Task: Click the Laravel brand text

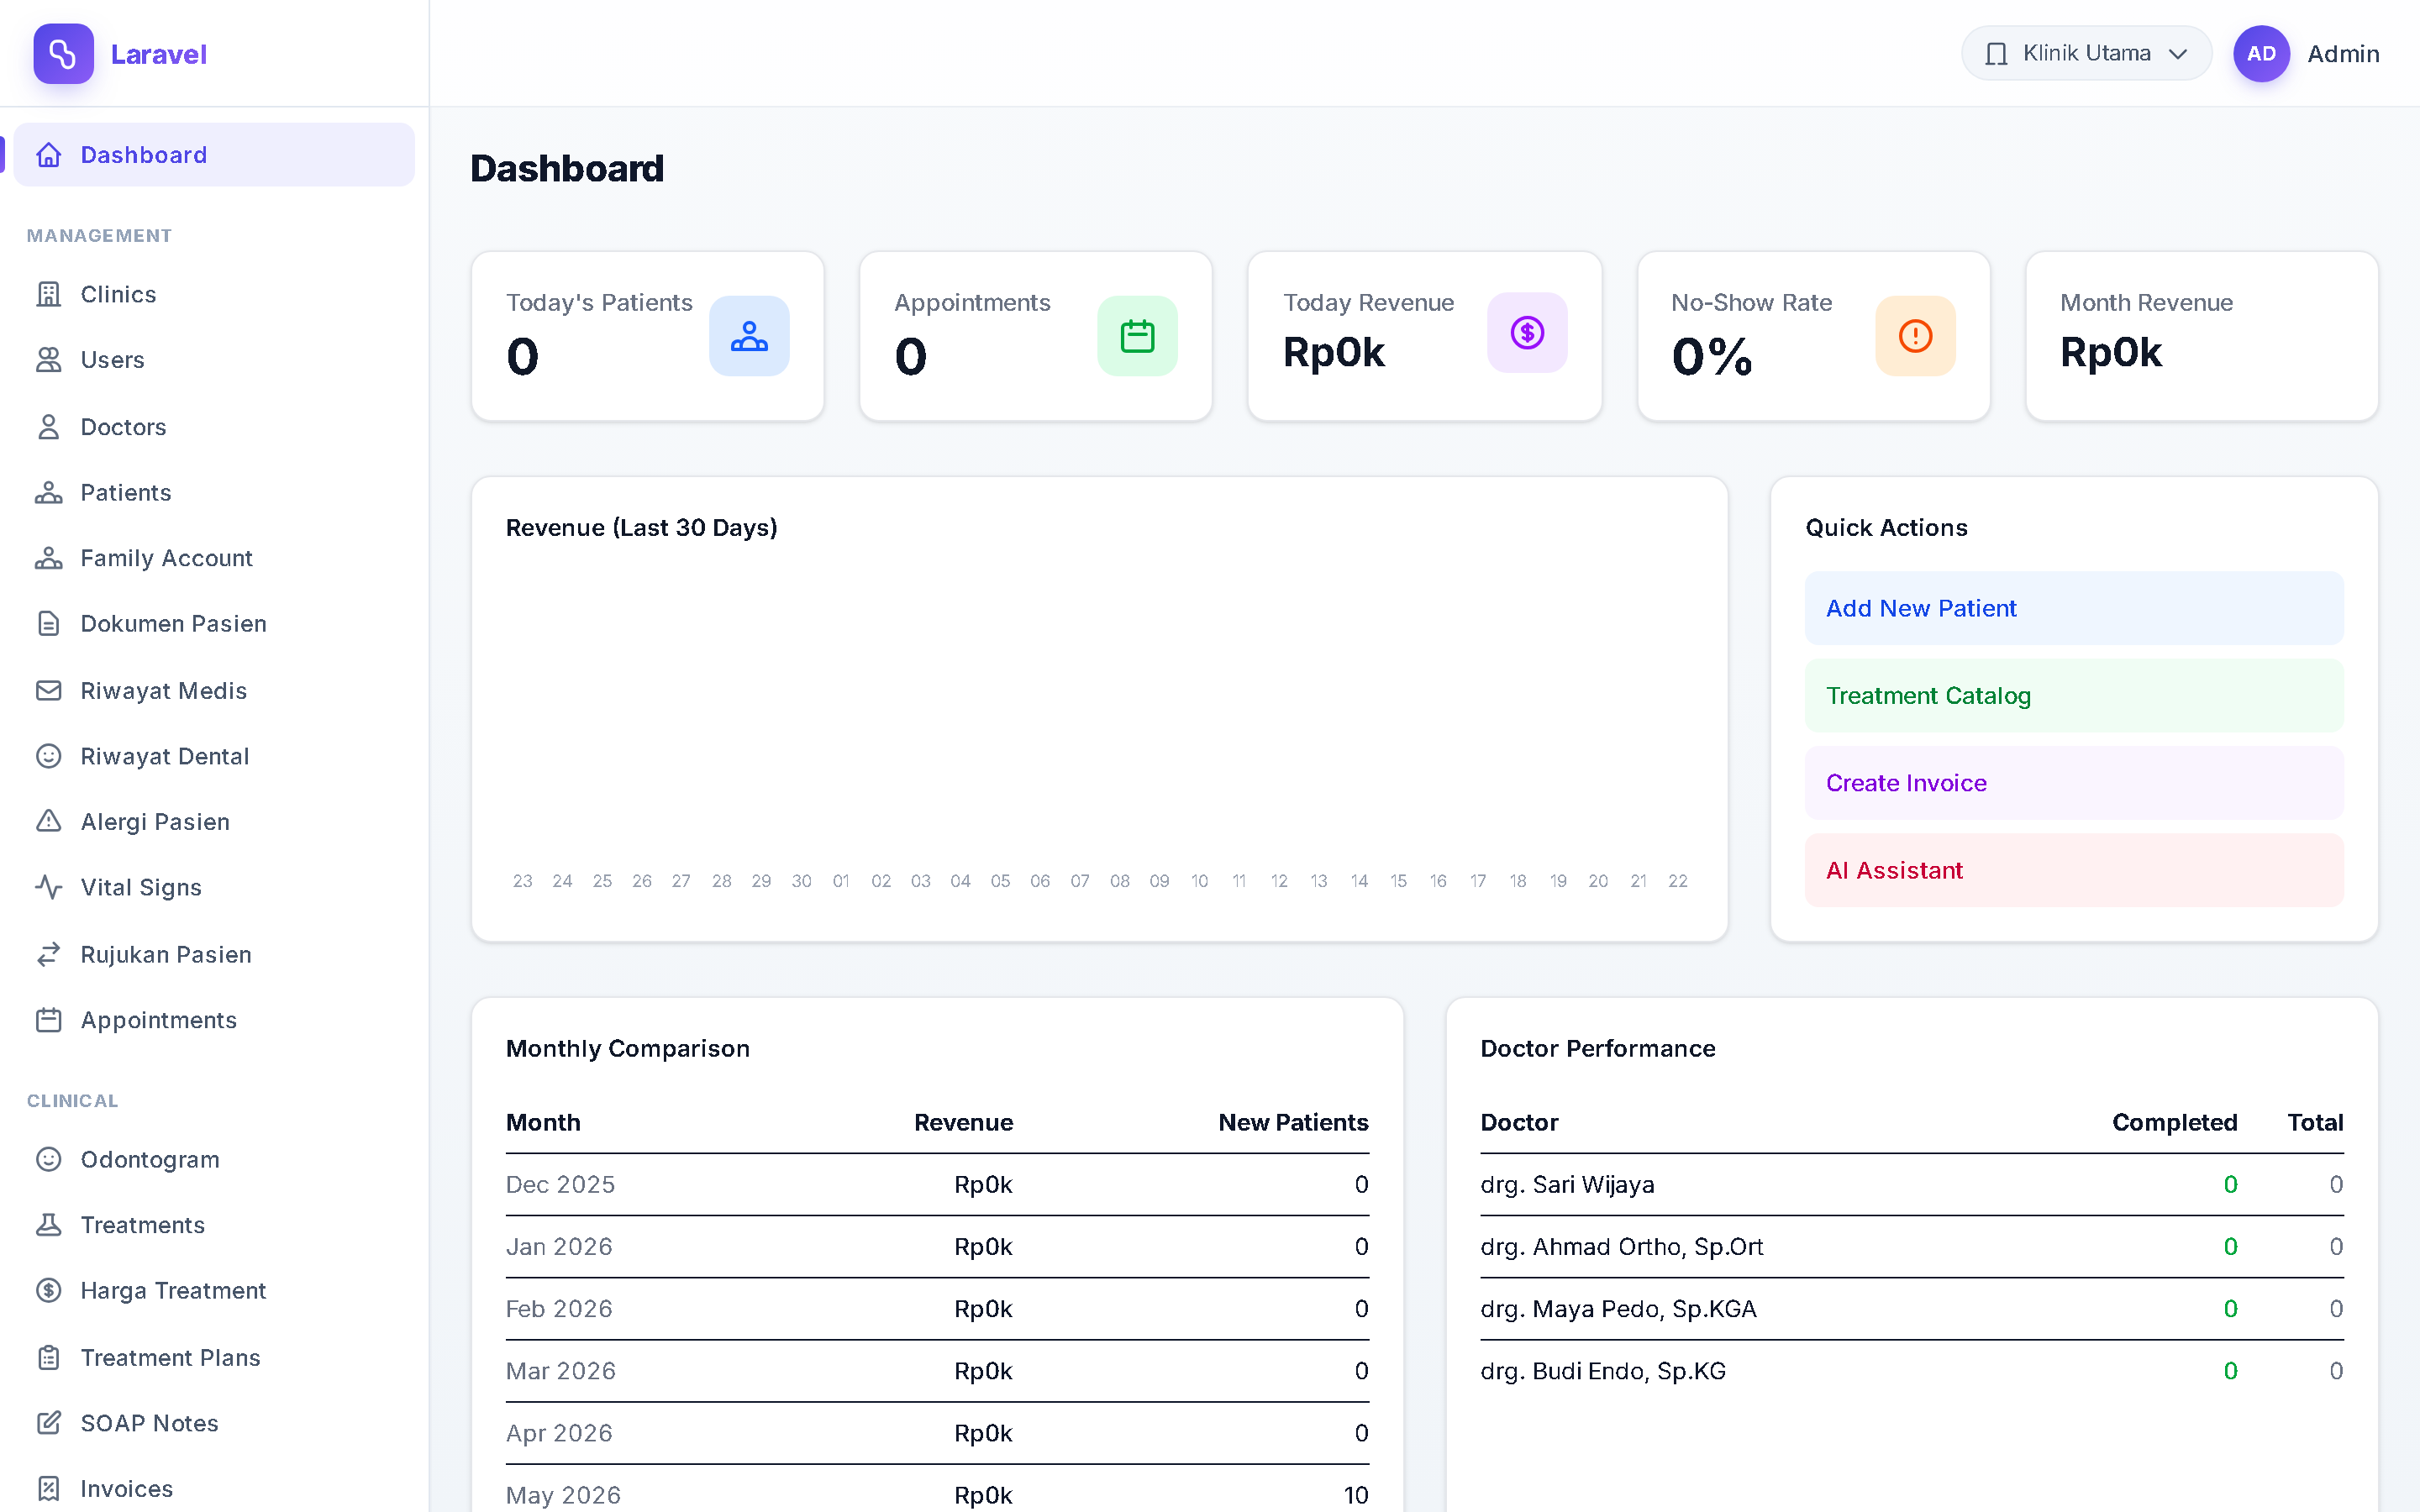Action: pos(158,54)
